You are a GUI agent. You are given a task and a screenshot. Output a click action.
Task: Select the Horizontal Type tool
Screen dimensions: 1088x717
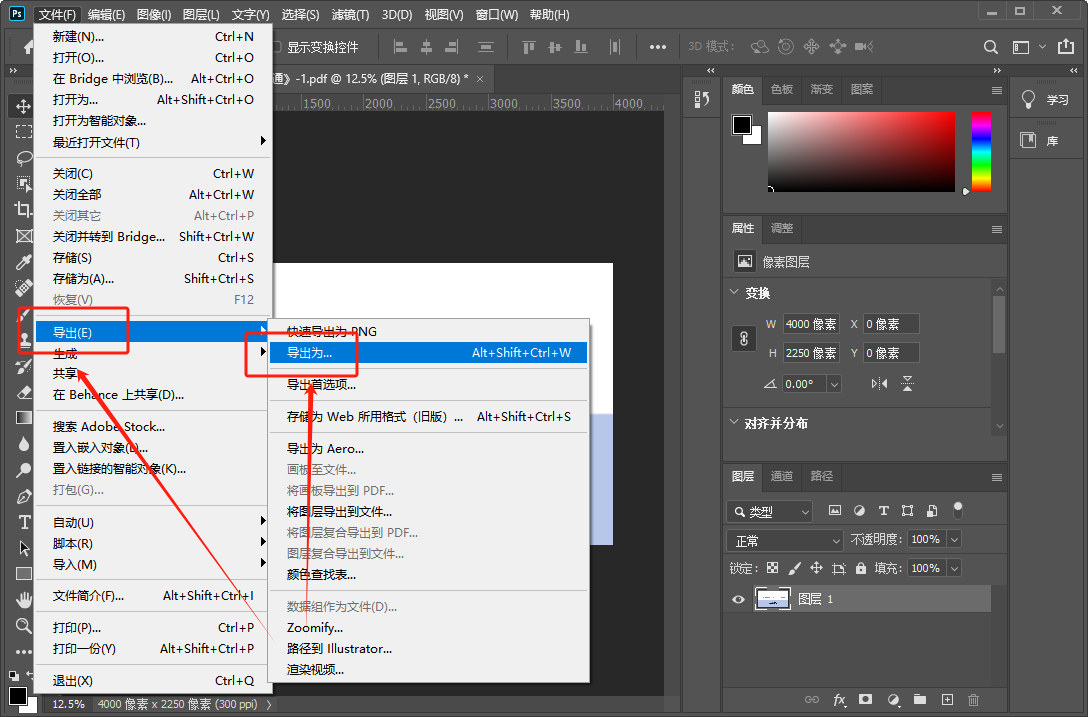[x=24, y=522]
